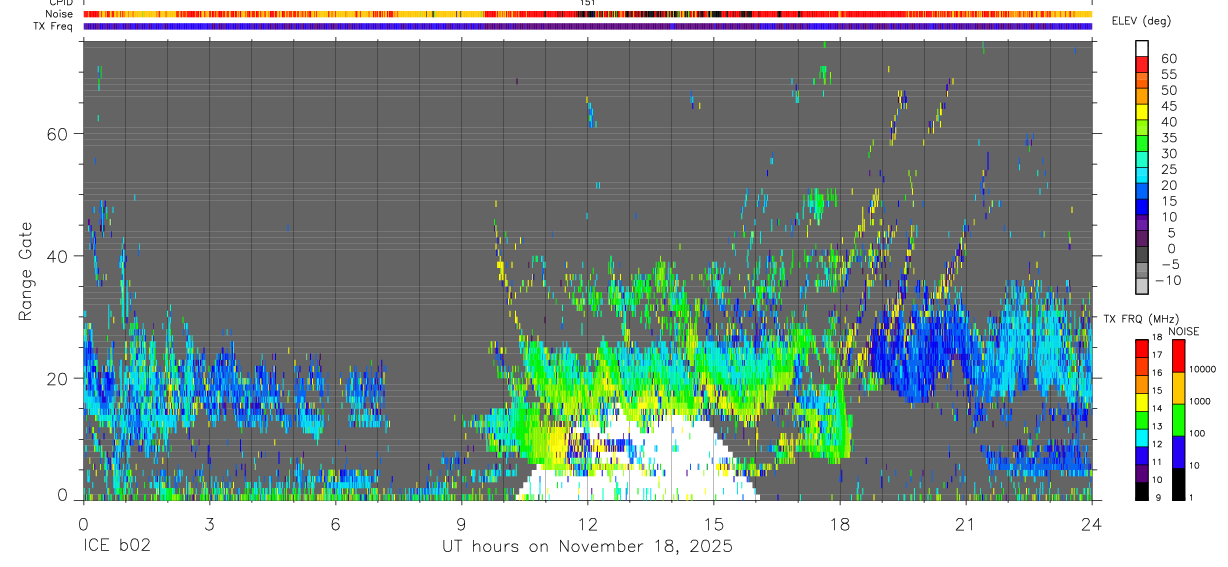The width and height of the screenshot is (1228, 567).
Task: Click the 'UT hours on November 18, 2025' label
Action: pyautogui.click(x=588, y=547)
